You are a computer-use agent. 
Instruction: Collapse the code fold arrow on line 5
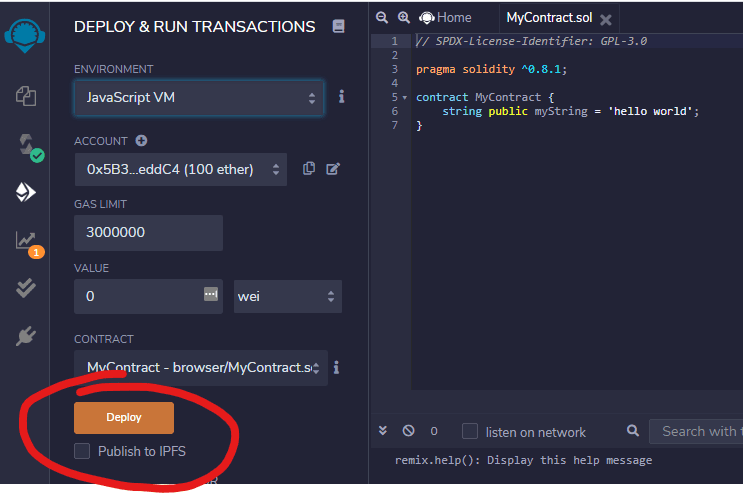pos(405,98)
